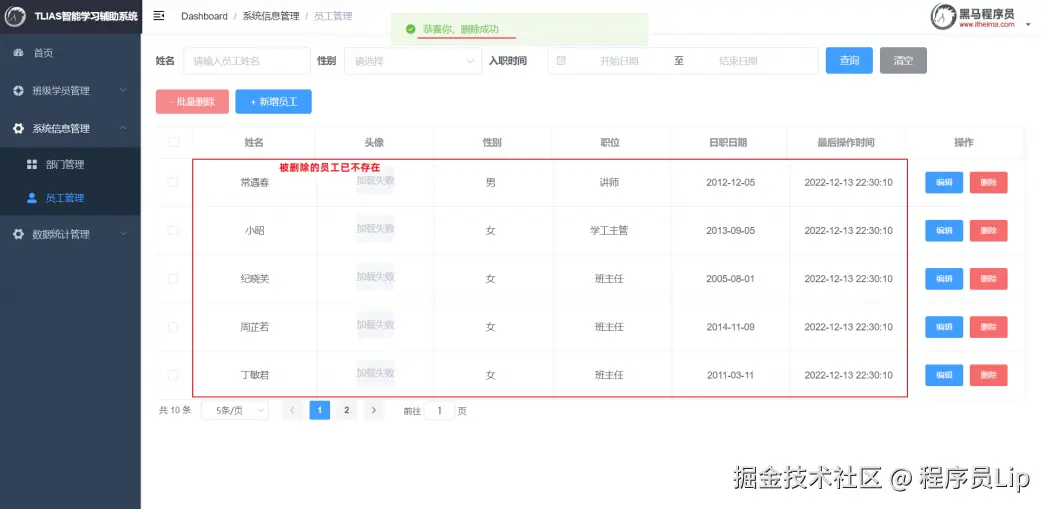
Task: Click the 开始日期 start date field
Action: tap(619, 61)
